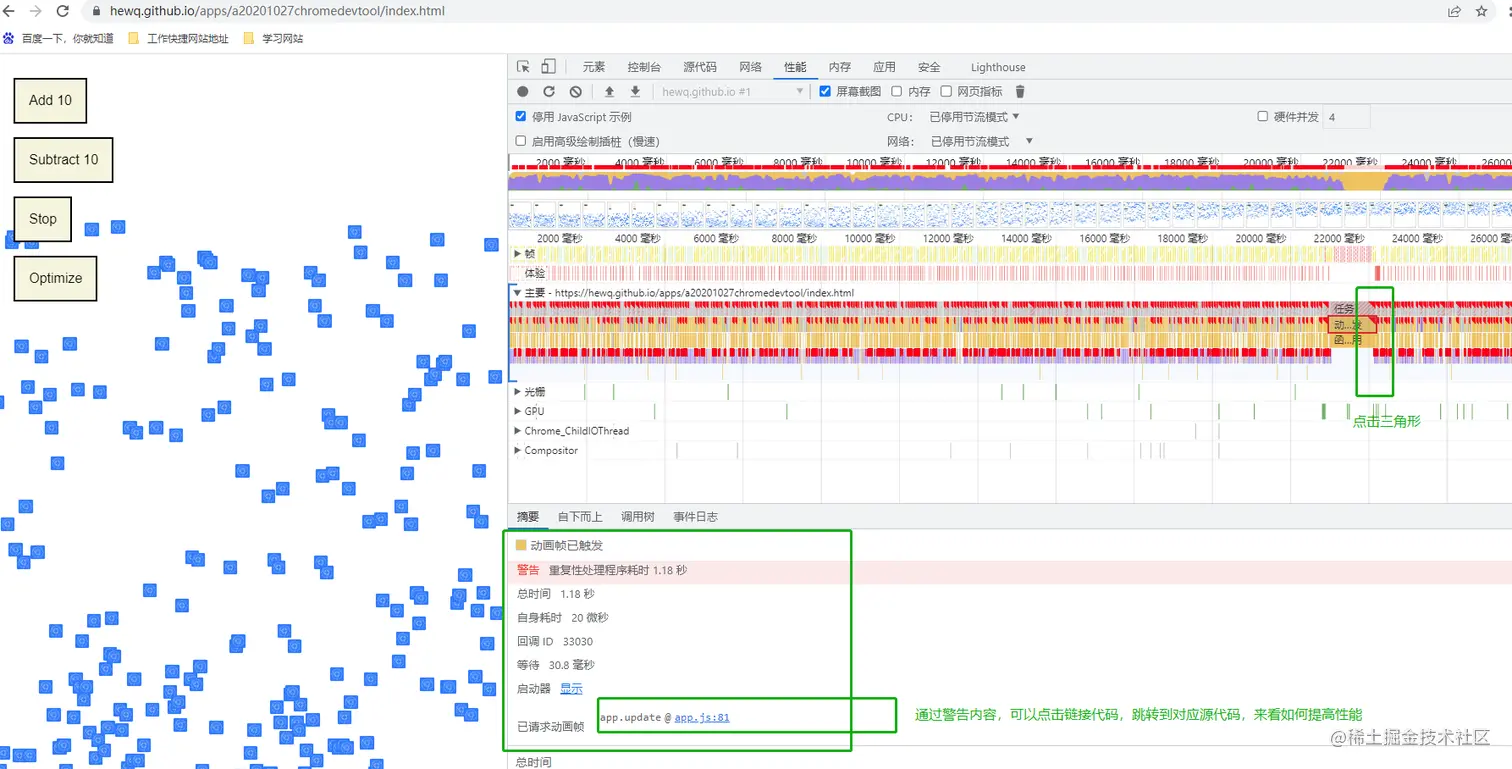
Task: Switch to the 网络 tab in DevTools
Action: pyautogui.click(x=751, y=67)
